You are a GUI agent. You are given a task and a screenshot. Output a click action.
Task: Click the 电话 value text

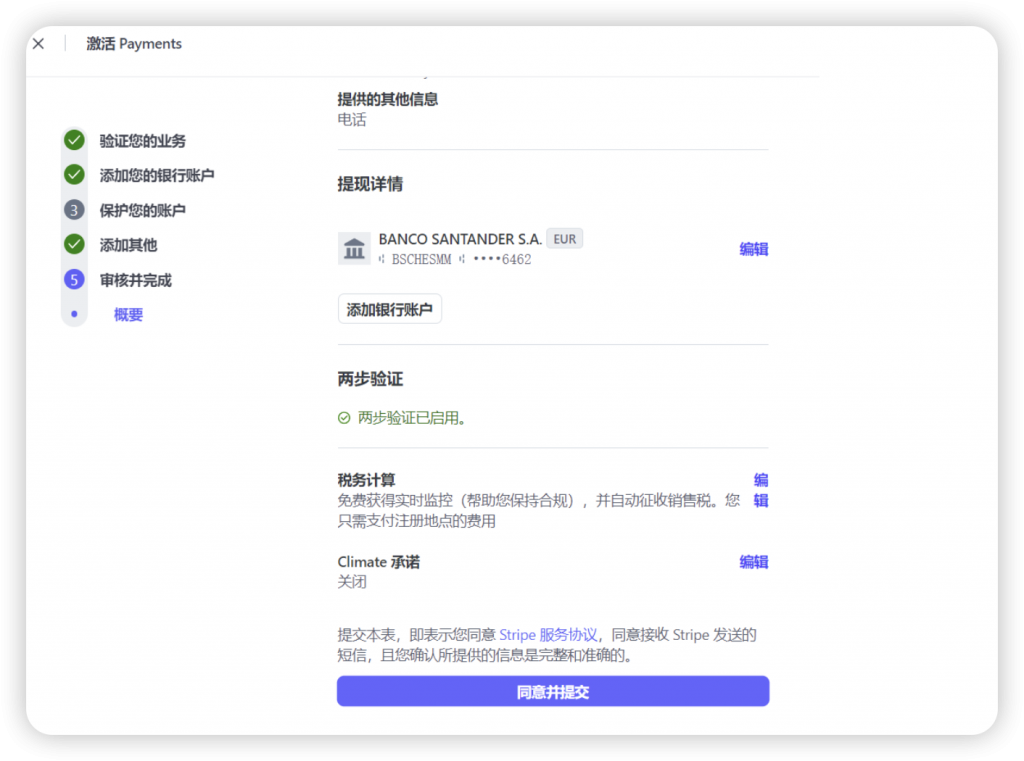352,120
